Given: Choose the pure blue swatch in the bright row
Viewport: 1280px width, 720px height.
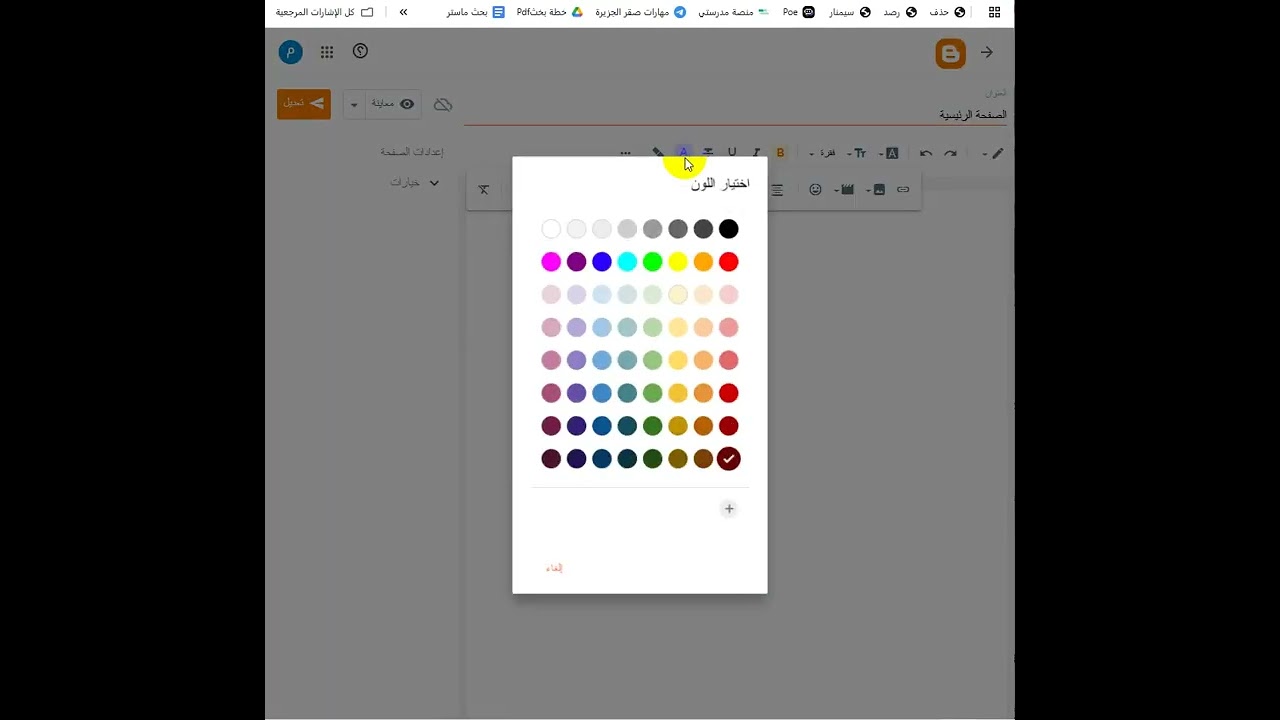Looking at the screenshot, I should [x=602, y=262].
